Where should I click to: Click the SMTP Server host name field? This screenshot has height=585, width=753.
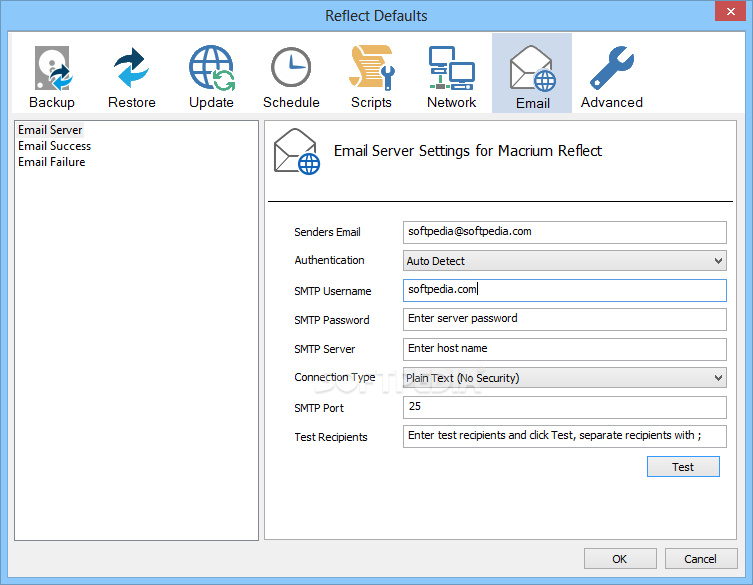coord(564,349)
